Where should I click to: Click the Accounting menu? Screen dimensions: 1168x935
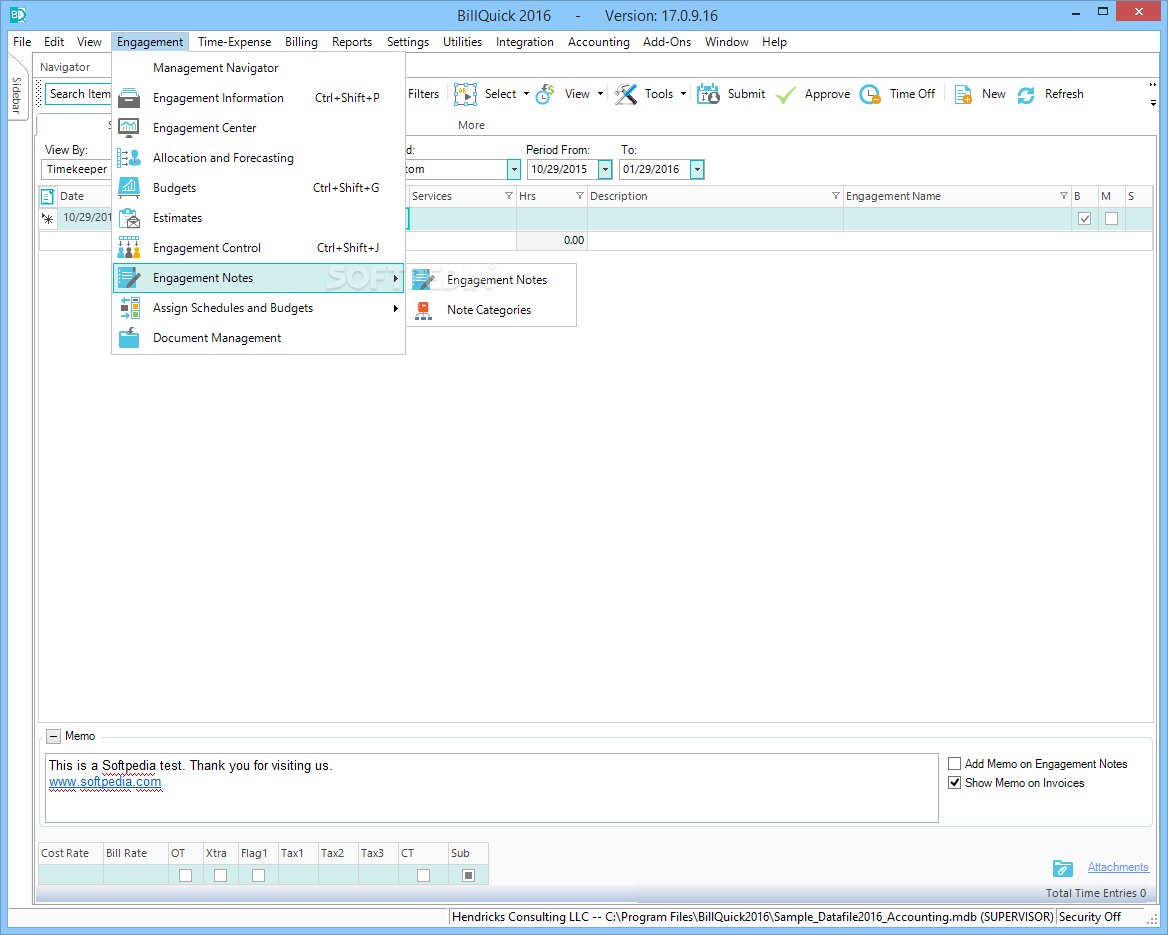[598, 42]
